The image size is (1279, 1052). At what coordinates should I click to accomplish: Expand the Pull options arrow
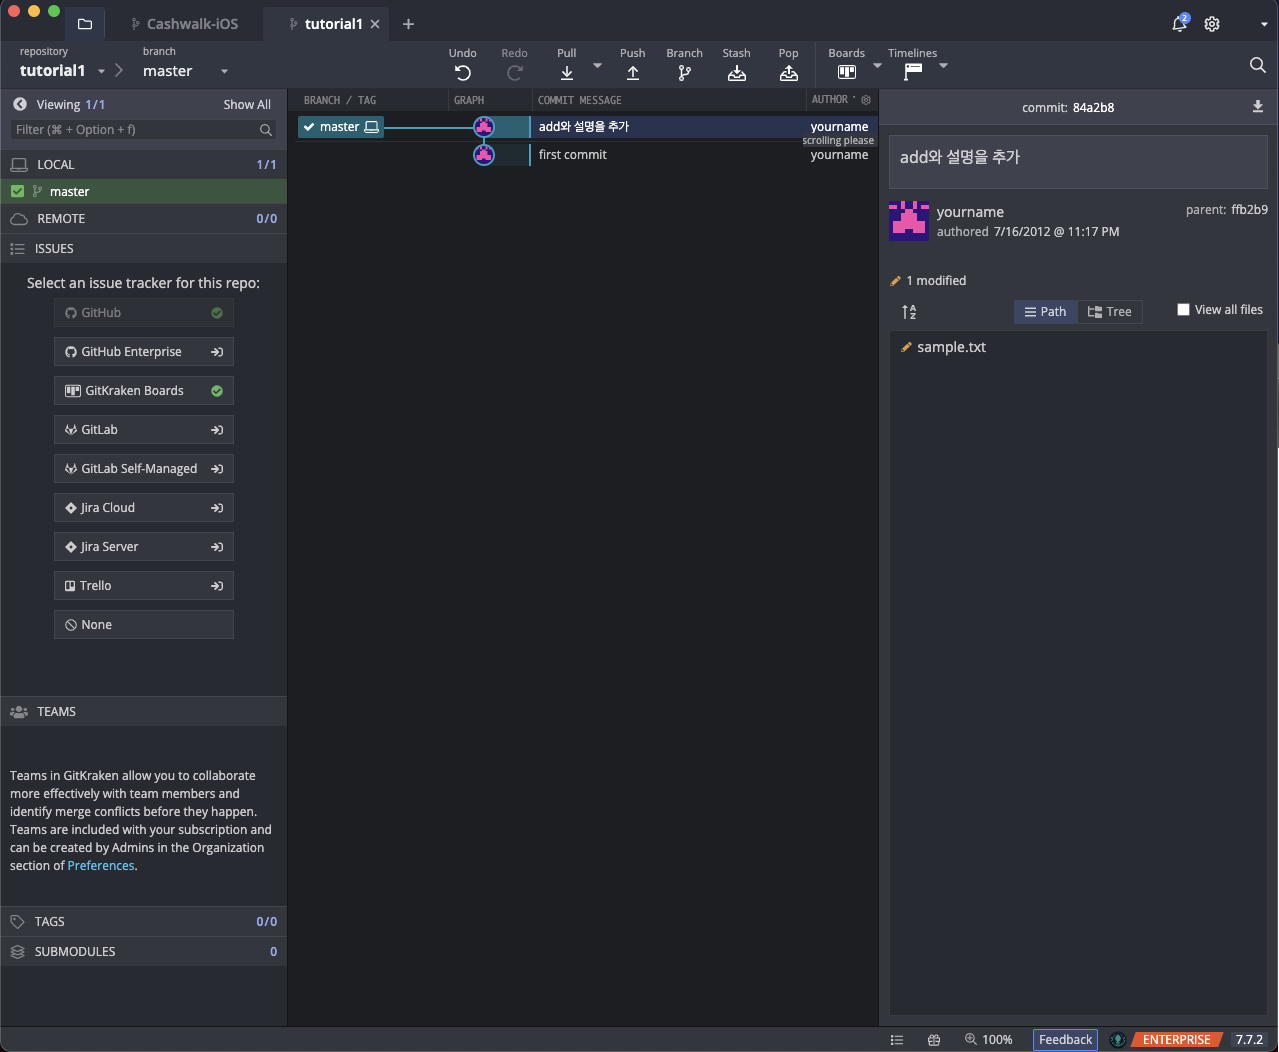[x=598, y=66]
